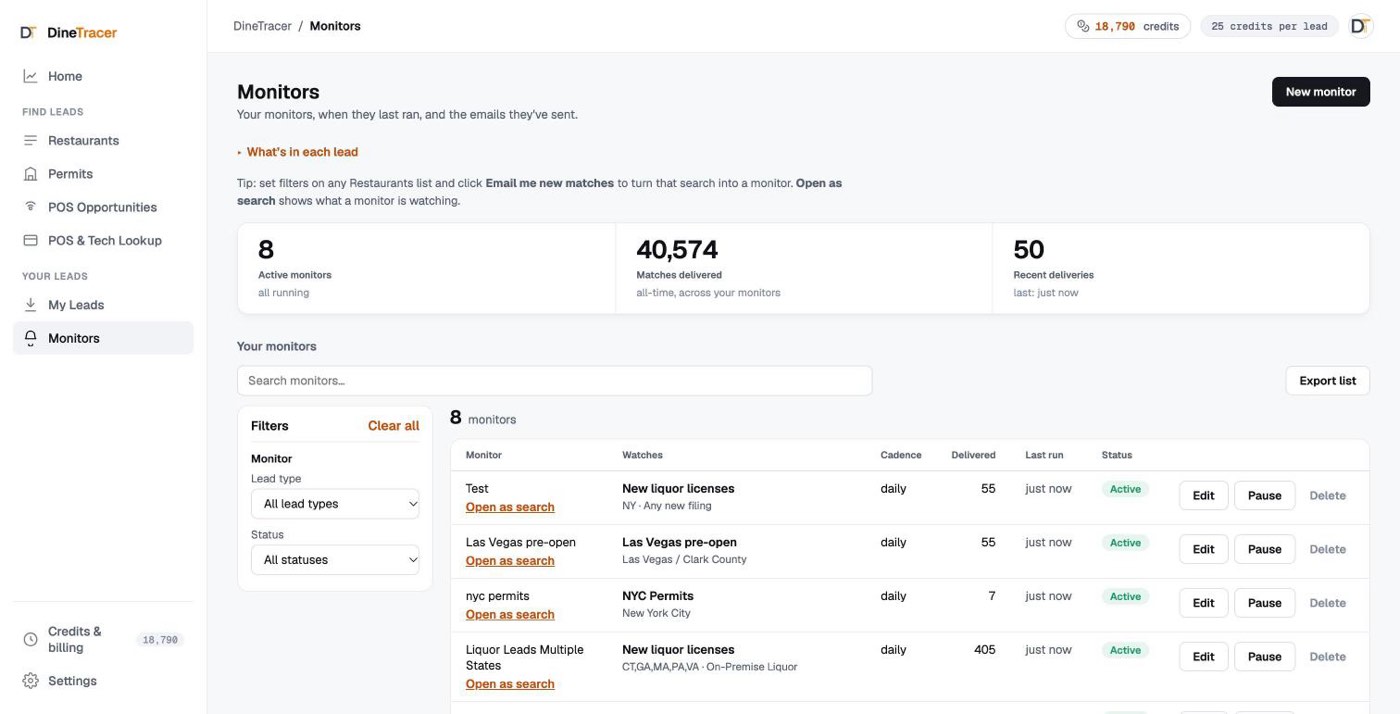Click the New monitor button
Screen dimensions: 1400x714
[x=1321, y=92]
